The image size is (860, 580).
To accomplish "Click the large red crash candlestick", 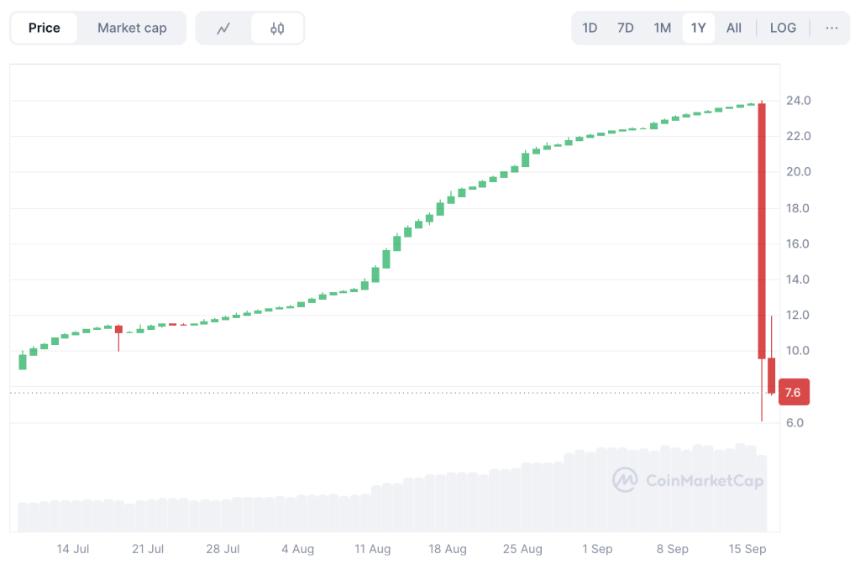I will (x=761, y=230).
